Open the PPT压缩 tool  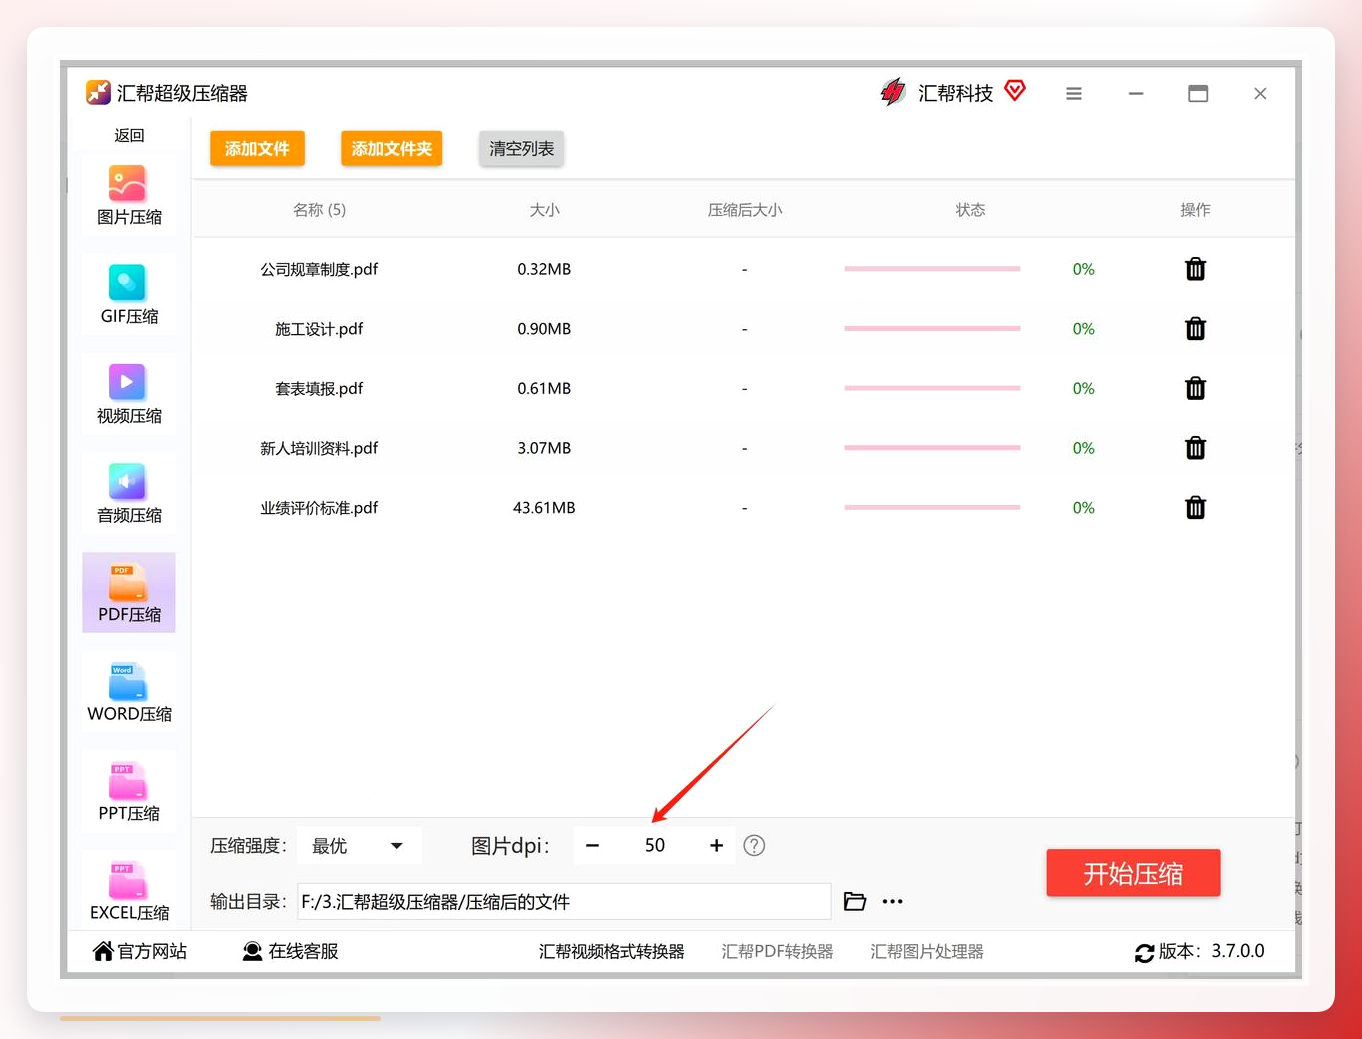(x=128, y=792)
